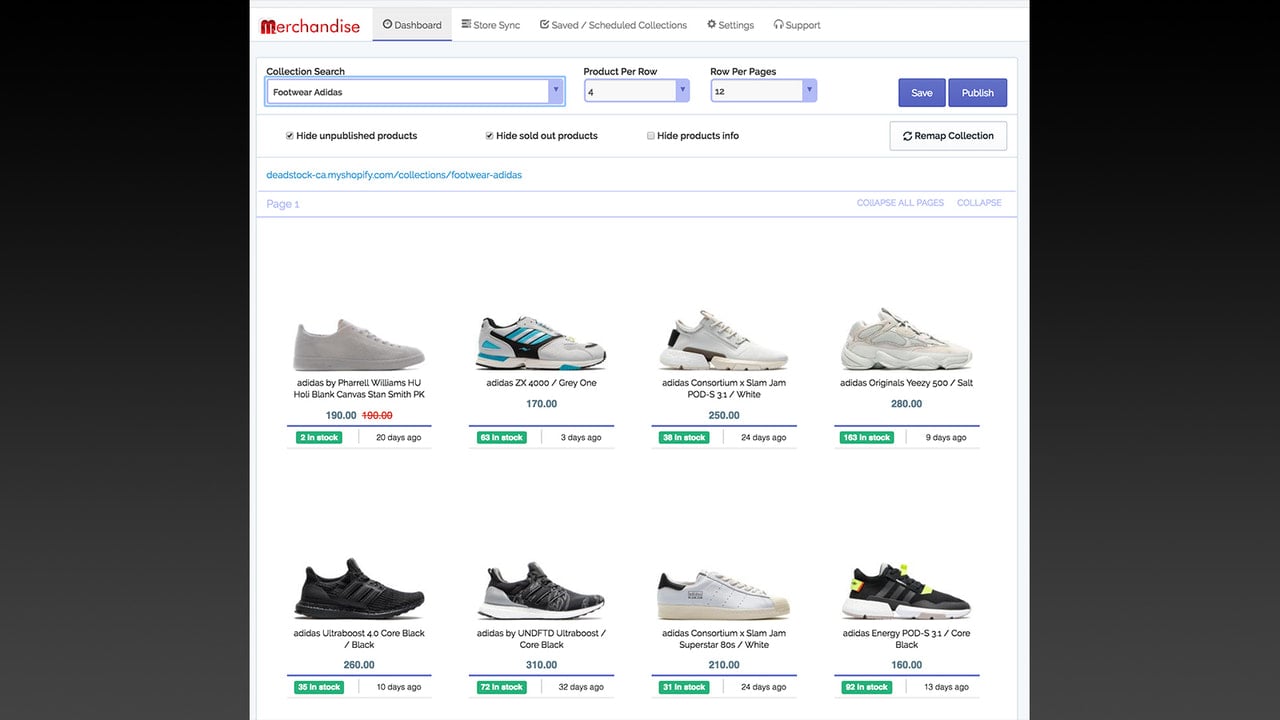
Task: Click the Save button
Action: pyautogui.click(x=922, y=92)
